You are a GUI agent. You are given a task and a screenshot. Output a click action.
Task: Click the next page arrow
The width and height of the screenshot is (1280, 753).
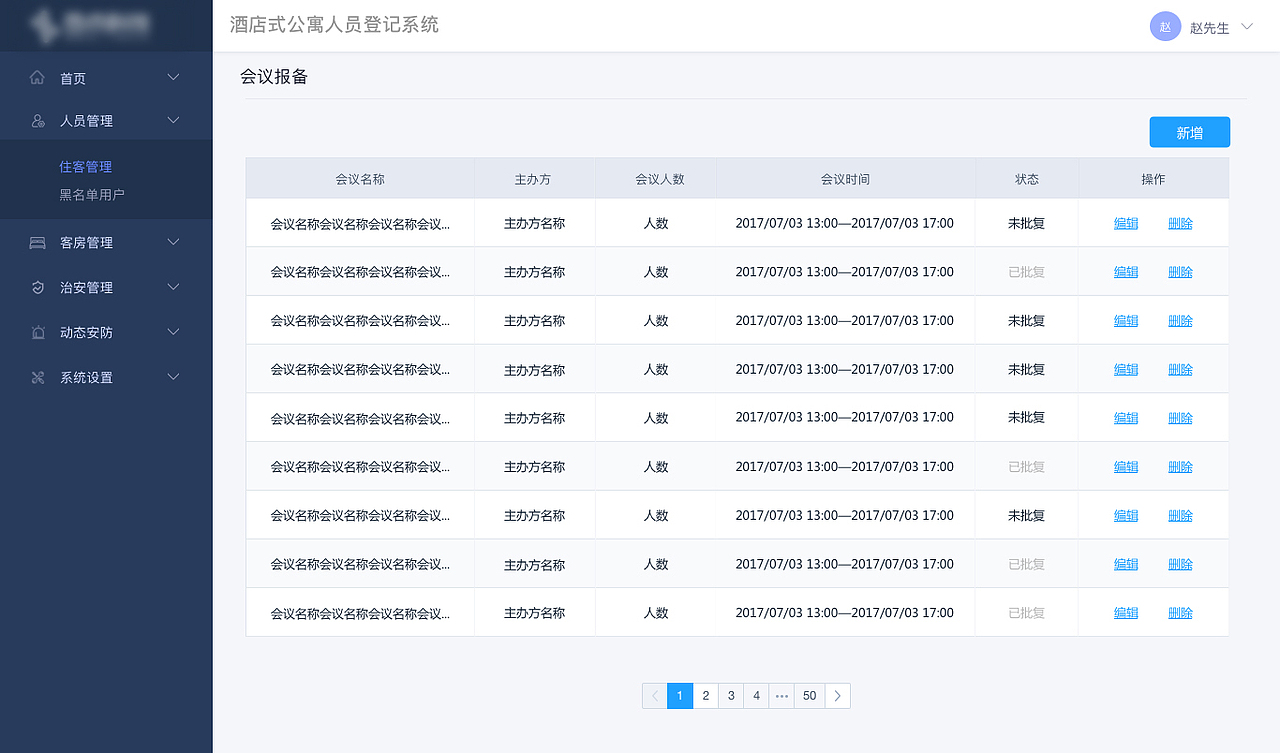838,696
